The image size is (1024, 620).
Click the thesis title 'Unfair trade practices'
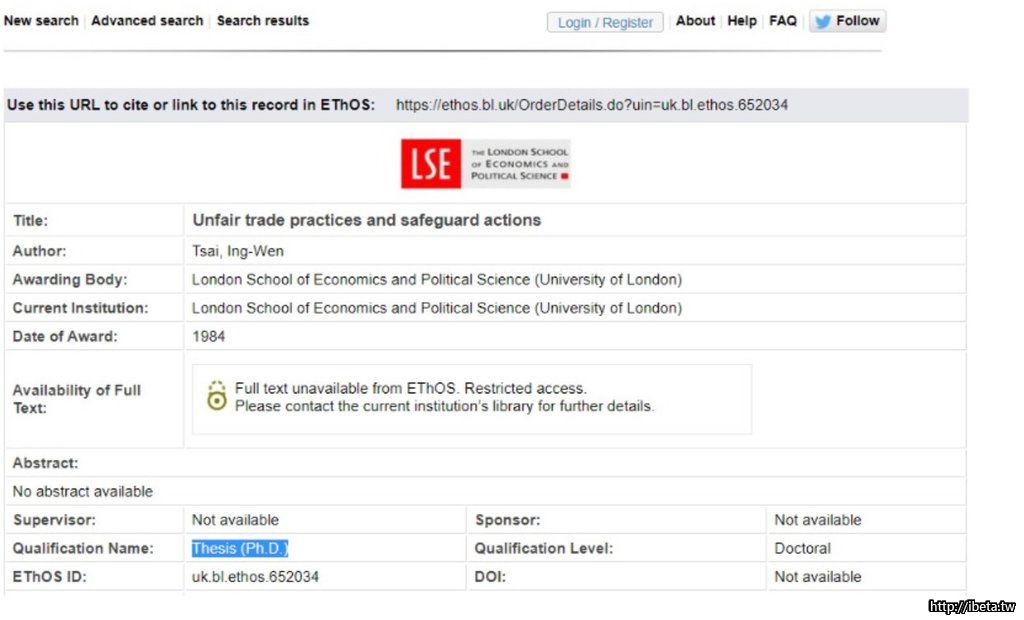(x=366, y=220)
